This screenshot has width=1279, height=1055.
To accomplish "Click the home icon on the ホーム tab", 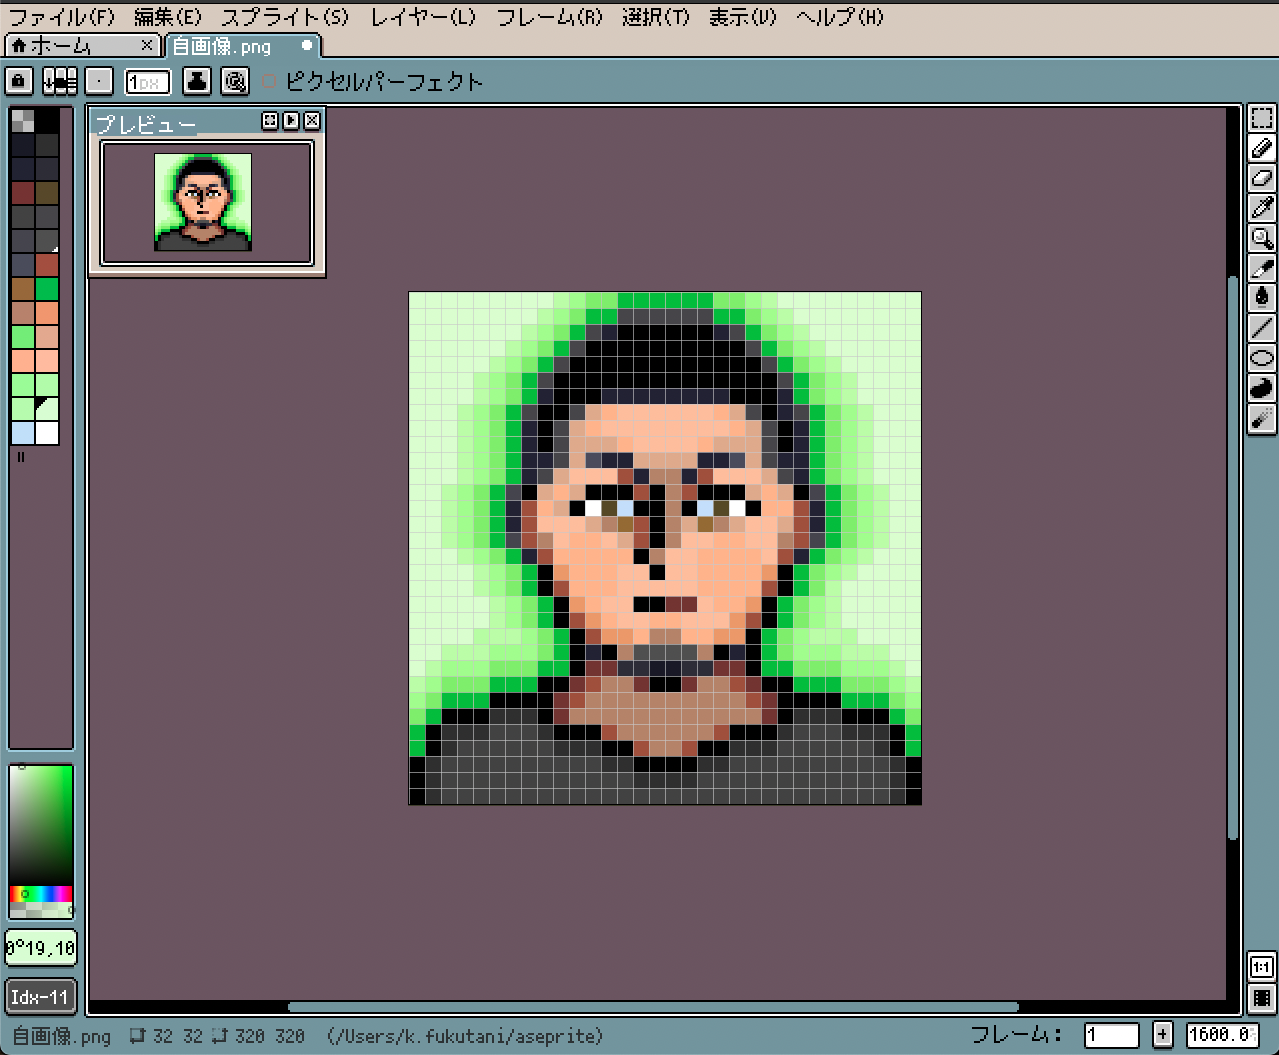I will click(x=18, y=46).
